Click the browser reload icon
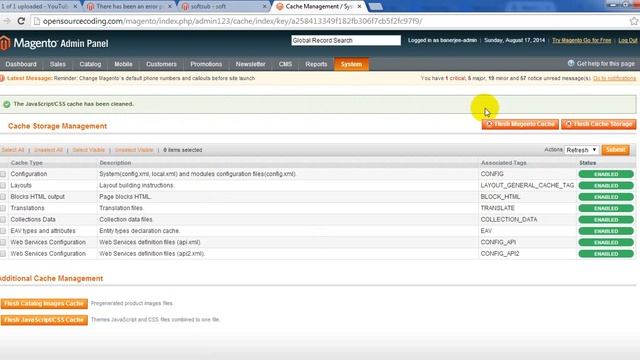Image resolution: width=640 pixels, height=360 pixels. click(x=21, y=21)
